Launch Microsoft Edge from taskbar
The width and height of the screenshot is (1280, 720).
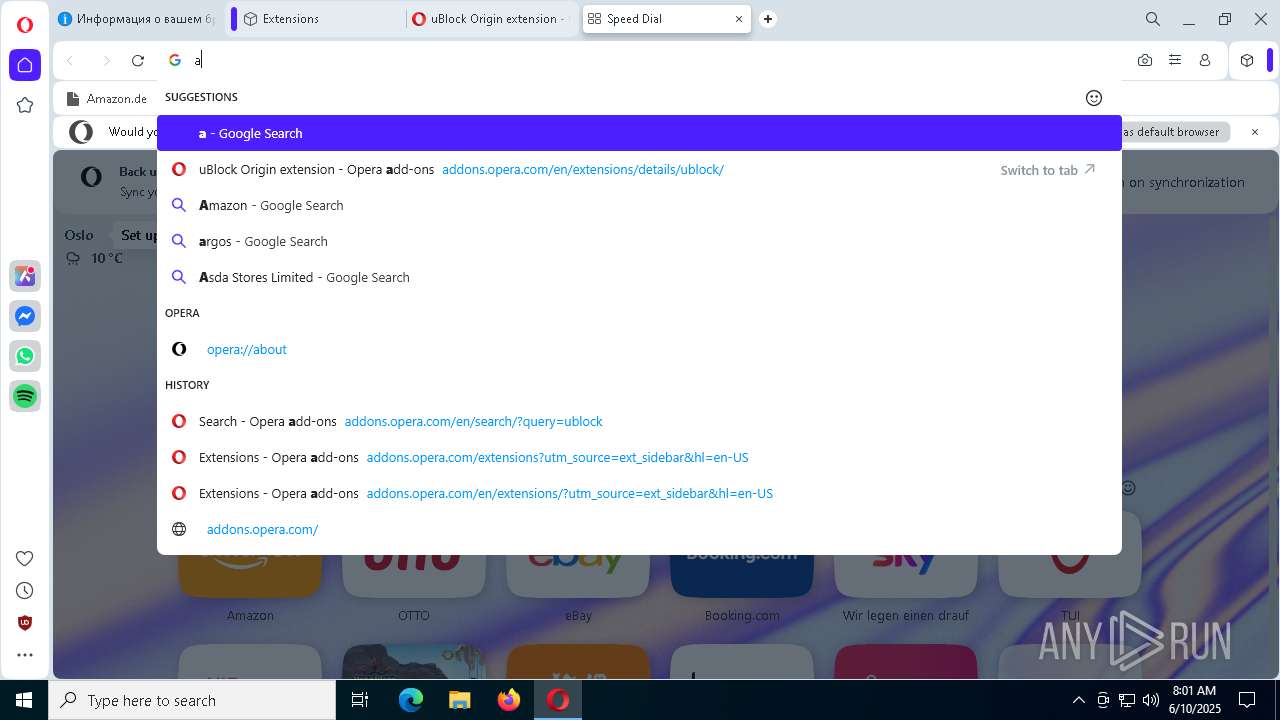pyautogui.click(x=411, y=700)
